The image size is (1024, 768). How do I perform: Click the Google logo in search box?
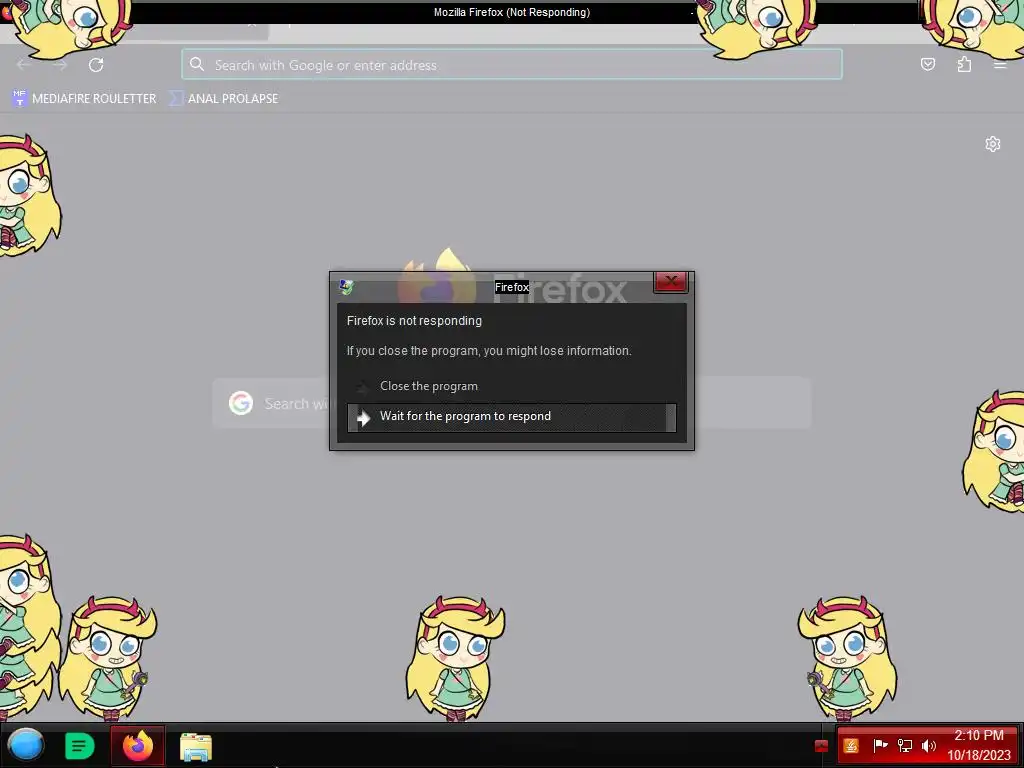tap(241, 403)
